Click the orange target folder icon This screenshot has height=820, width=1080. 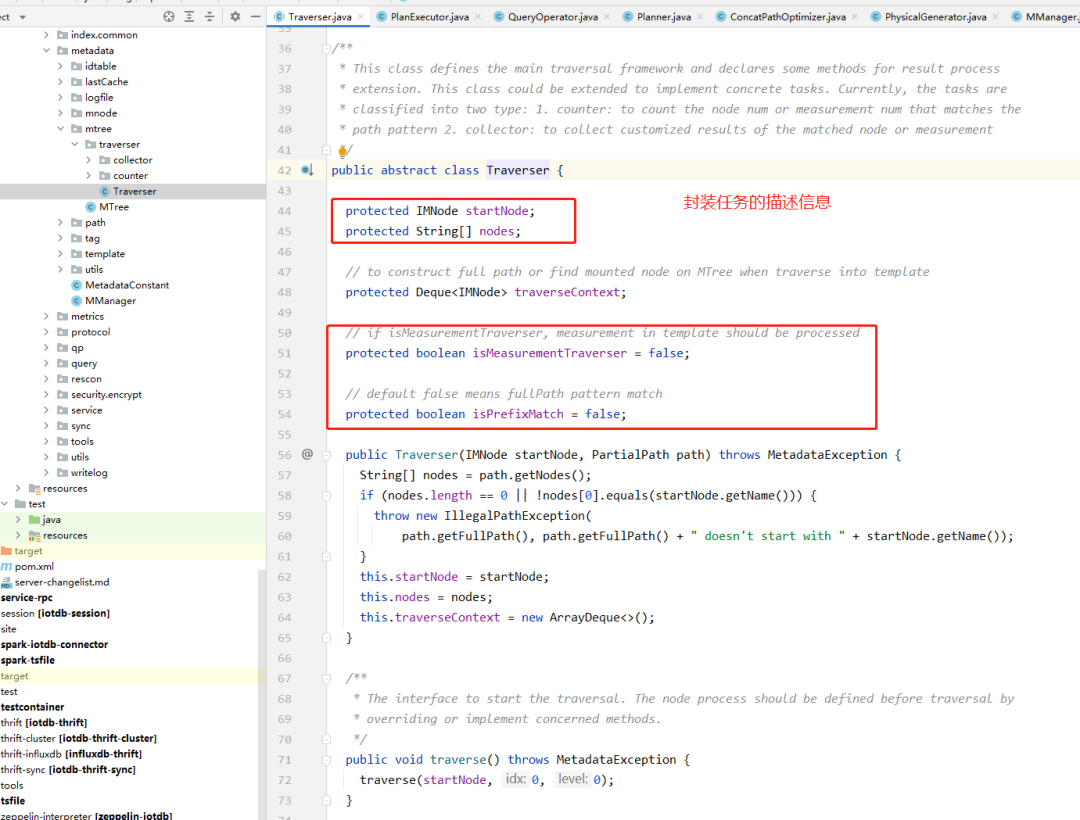tap(7, 551)
